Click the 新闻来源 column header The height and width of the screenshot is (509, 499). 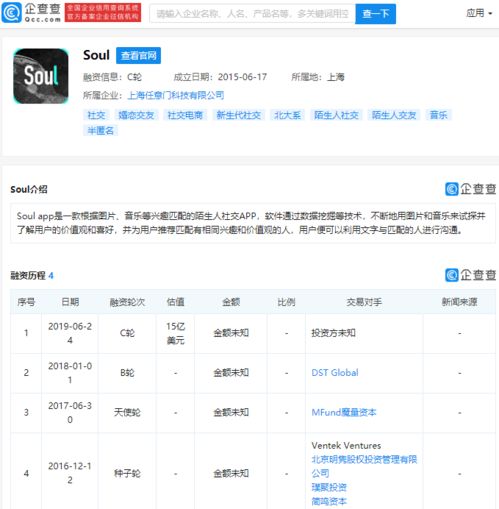(x=459, y=302)
